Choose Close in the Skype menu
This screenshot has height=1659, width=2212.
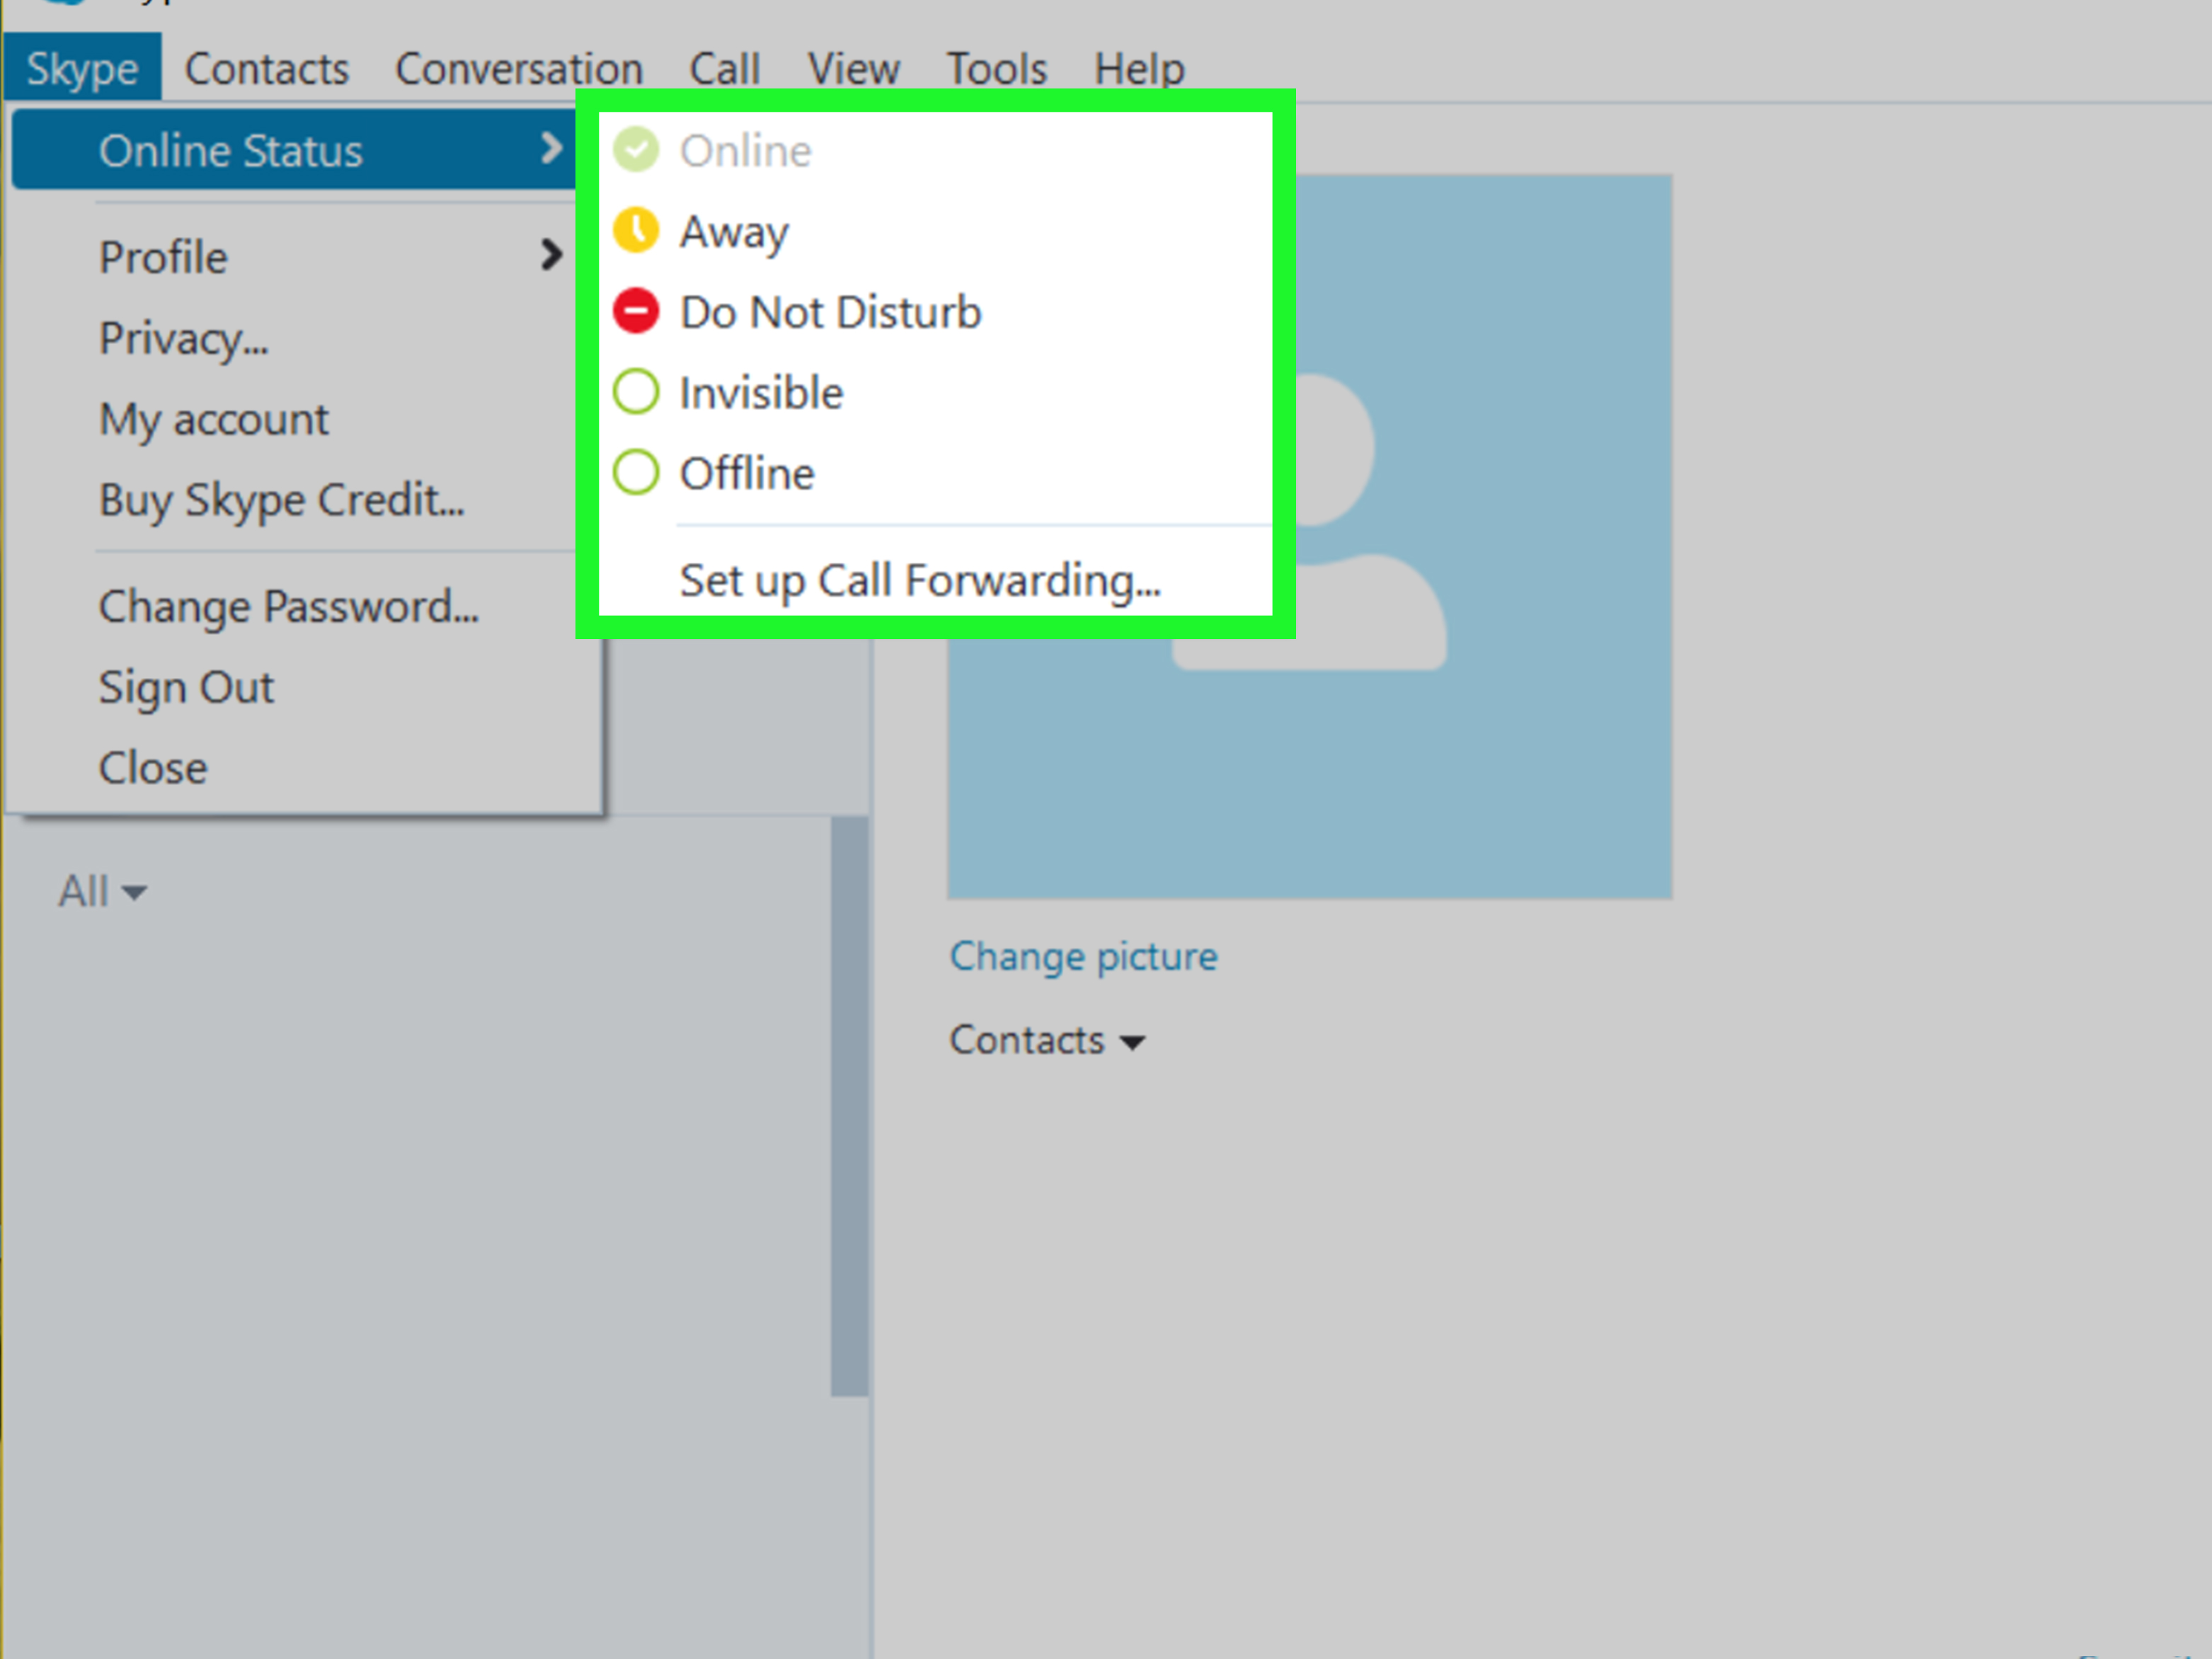tap(153, 768)
